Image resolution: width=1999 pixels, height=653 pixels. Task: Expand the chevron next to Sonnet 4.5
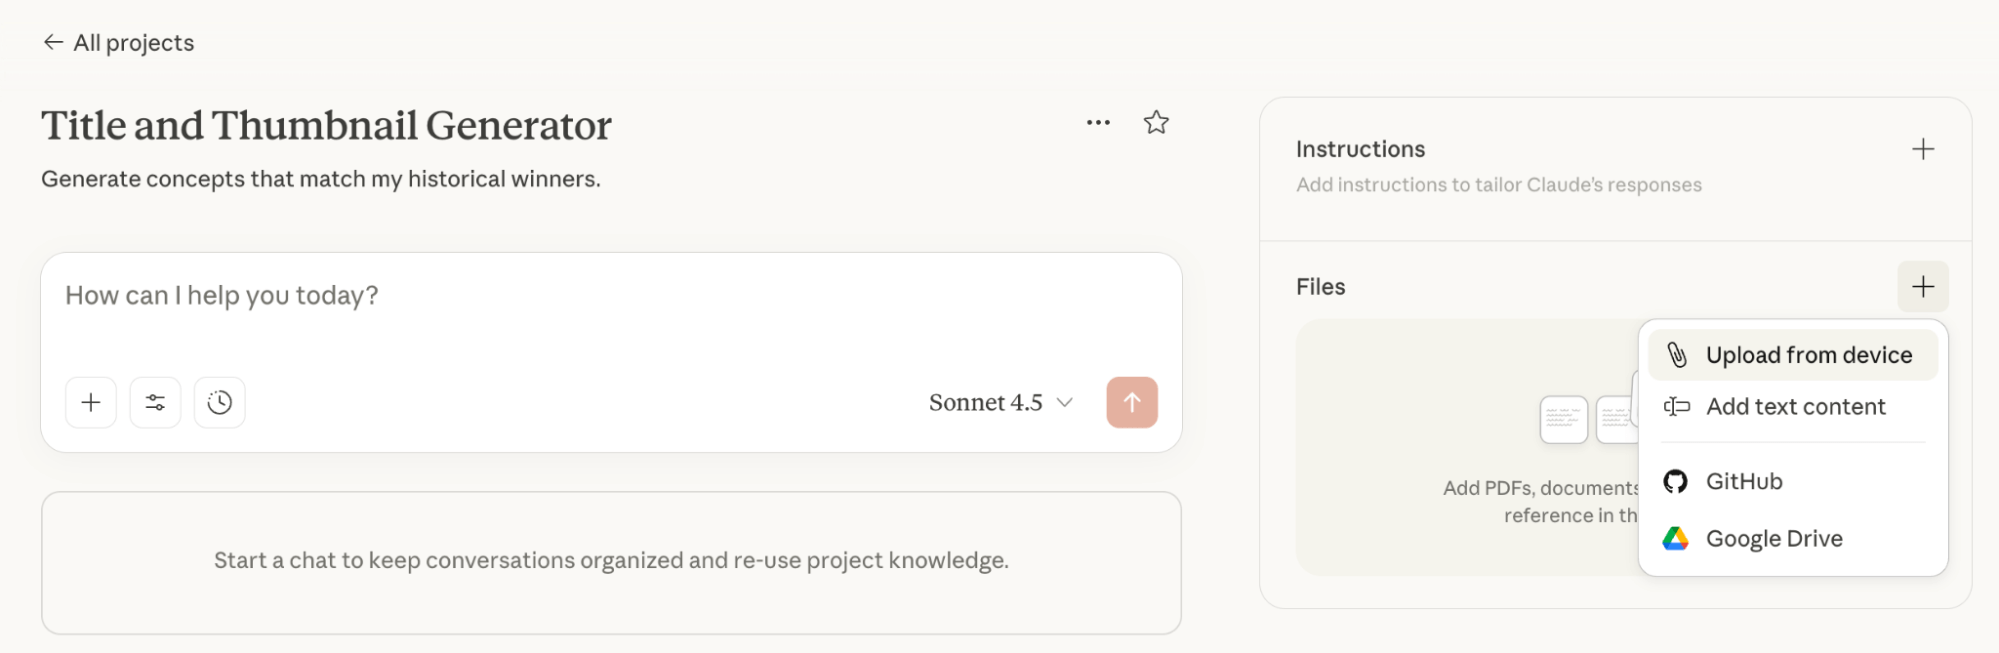pyautogui.click(x=1064, y=403)
